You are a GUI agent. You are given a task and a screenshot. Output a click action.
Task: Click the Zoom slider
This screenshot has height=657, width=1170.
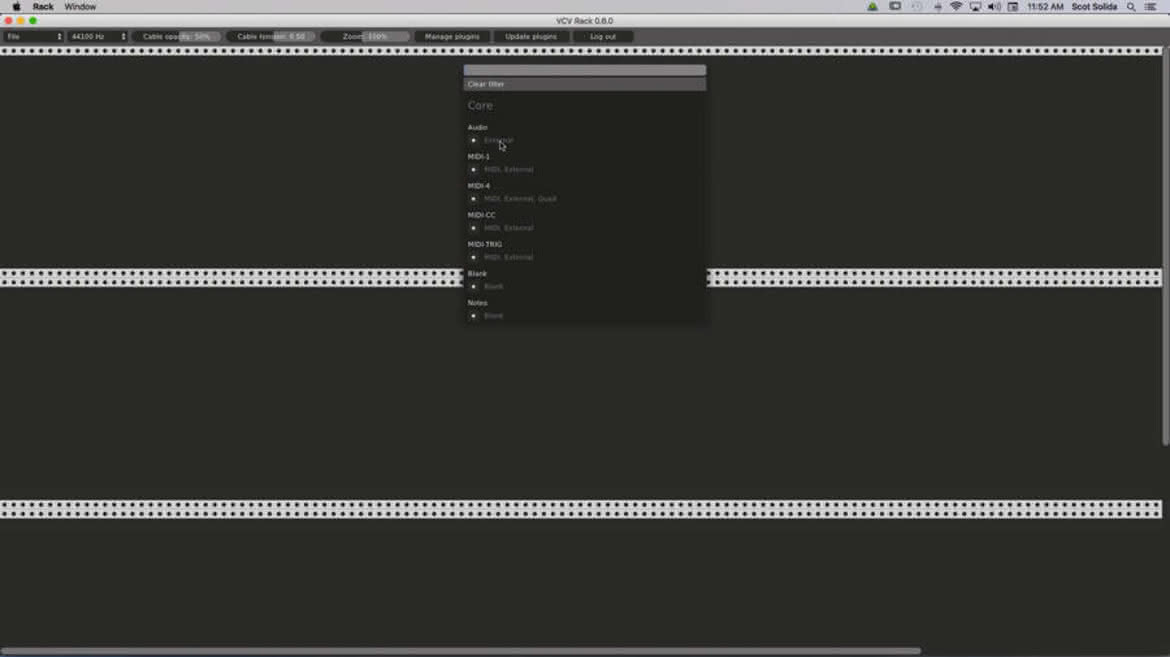coord(366,37)
